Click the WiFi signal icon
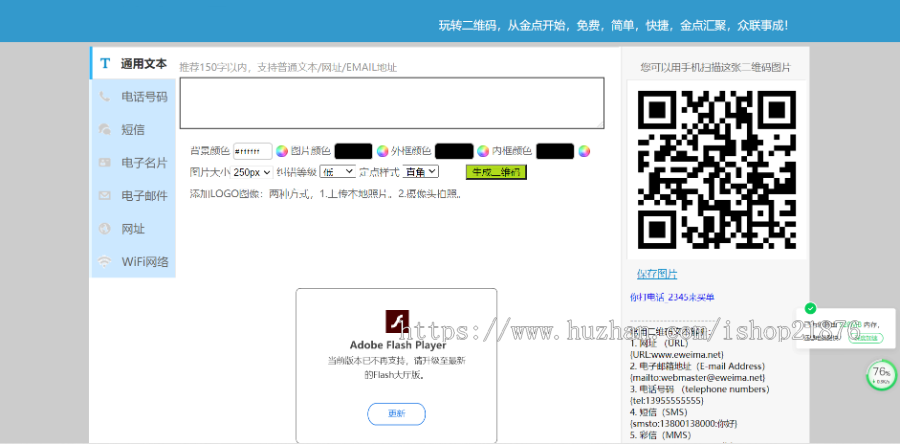Screen dimensions: 900x444 click(104, 262)
